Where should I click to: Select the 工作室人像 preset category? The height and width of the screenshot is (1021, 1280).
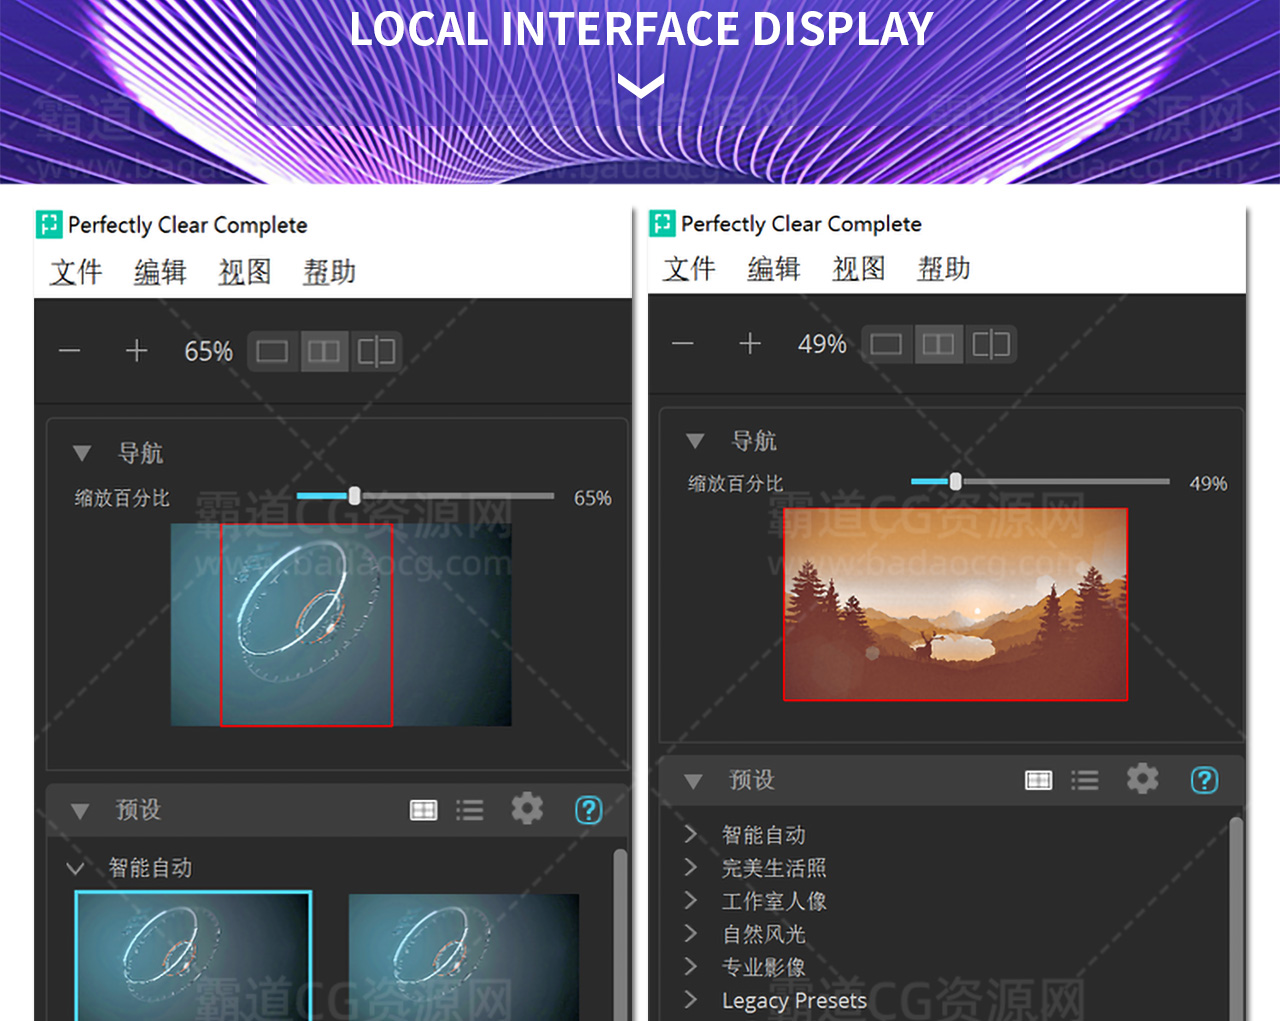[773, 901]
